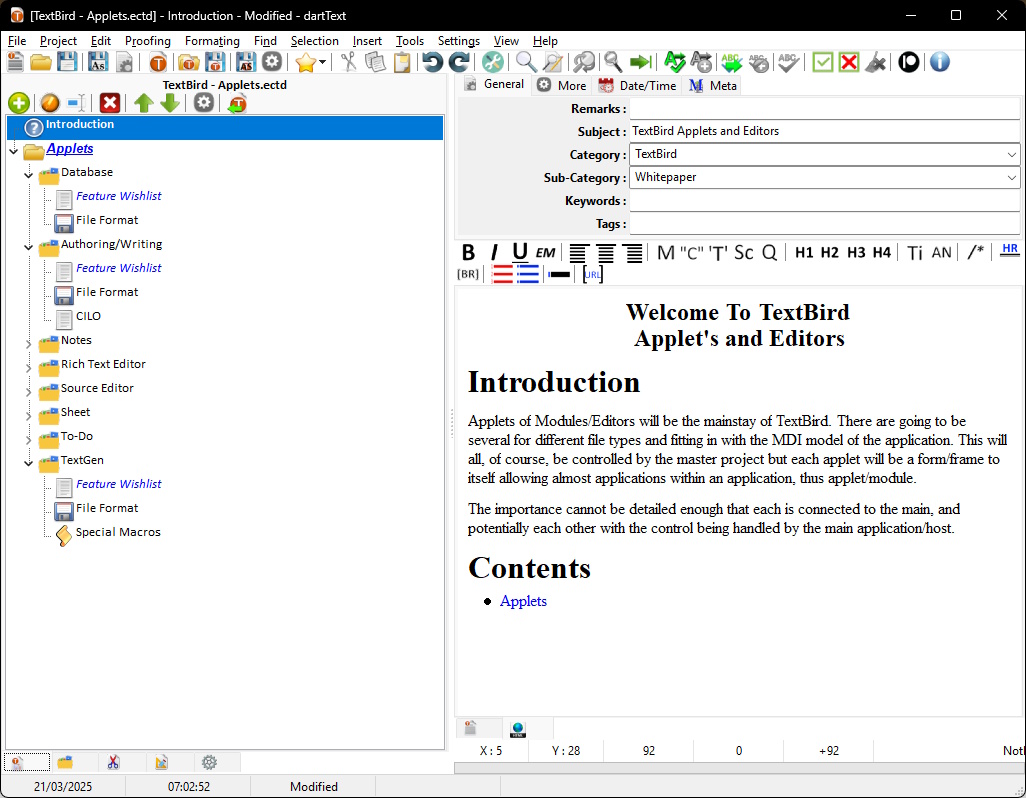Click the red numbered list icon
Viewport: 1026px width, 798px height.
(503, 274)
